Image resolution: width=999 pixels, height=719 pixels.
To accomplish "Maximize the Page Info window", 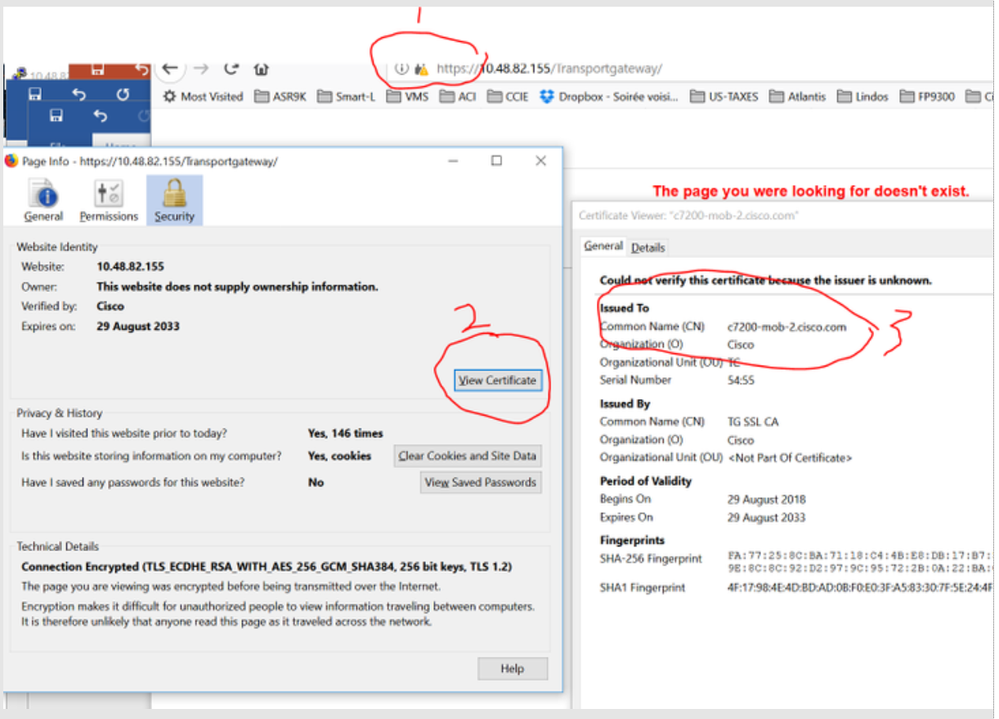I will (496, 160).
